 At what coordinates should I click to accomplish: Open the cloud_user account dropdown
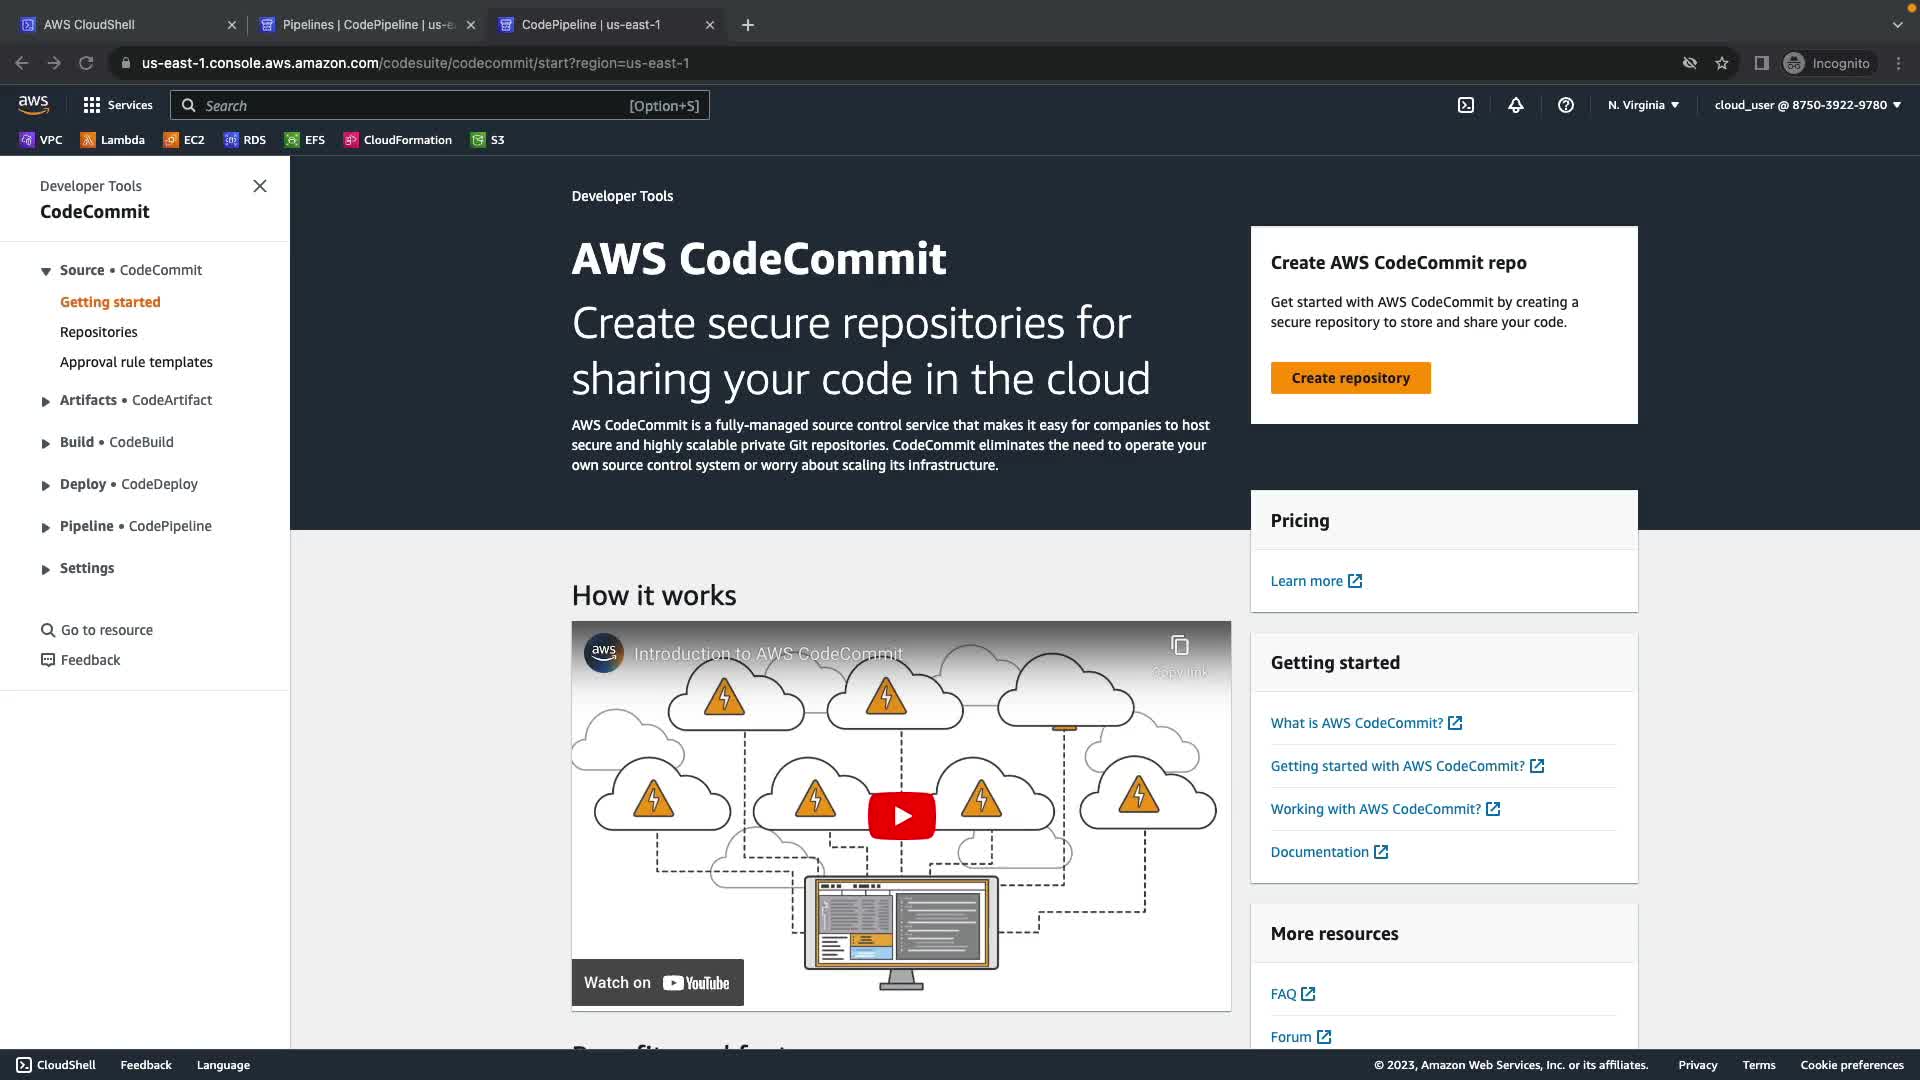click(x=1807, y=105)
